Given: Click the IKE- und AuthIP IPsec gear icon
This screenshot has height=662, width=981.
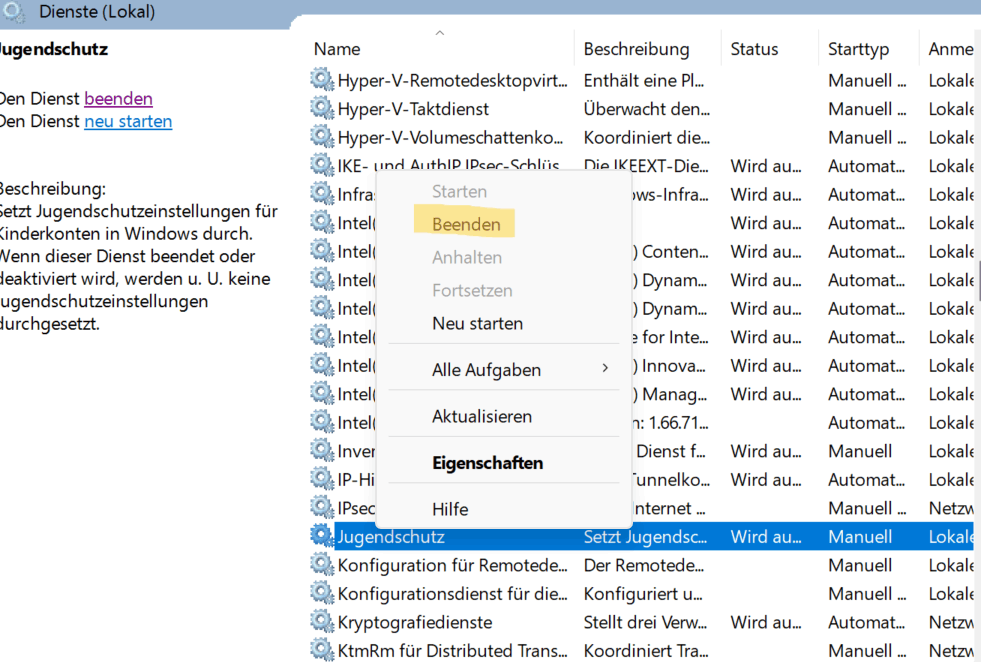Looking at the screenshot, I should (x=322, y=165).
